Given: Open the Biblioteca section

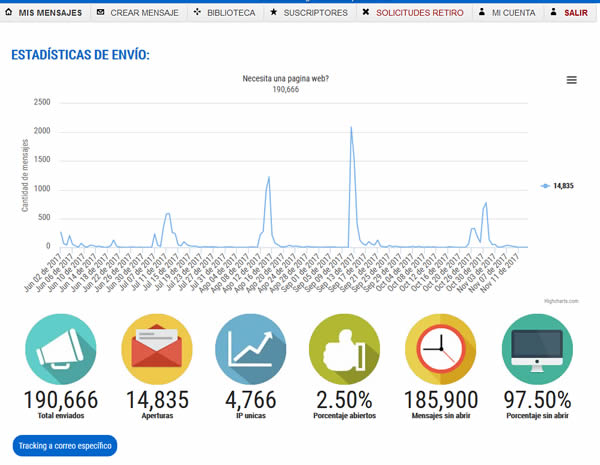Looking at the screenshot, I should 231,13.
